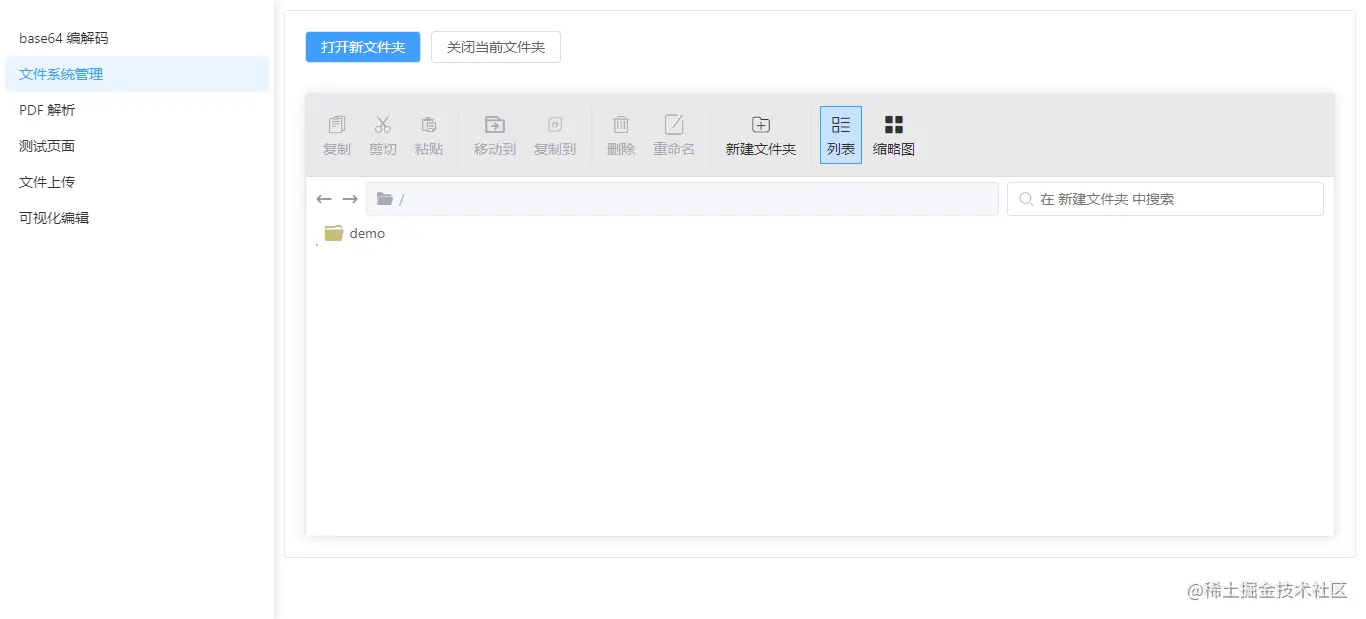
Task: Click the 移动到 (move to) icon
Action: (495, 125)
